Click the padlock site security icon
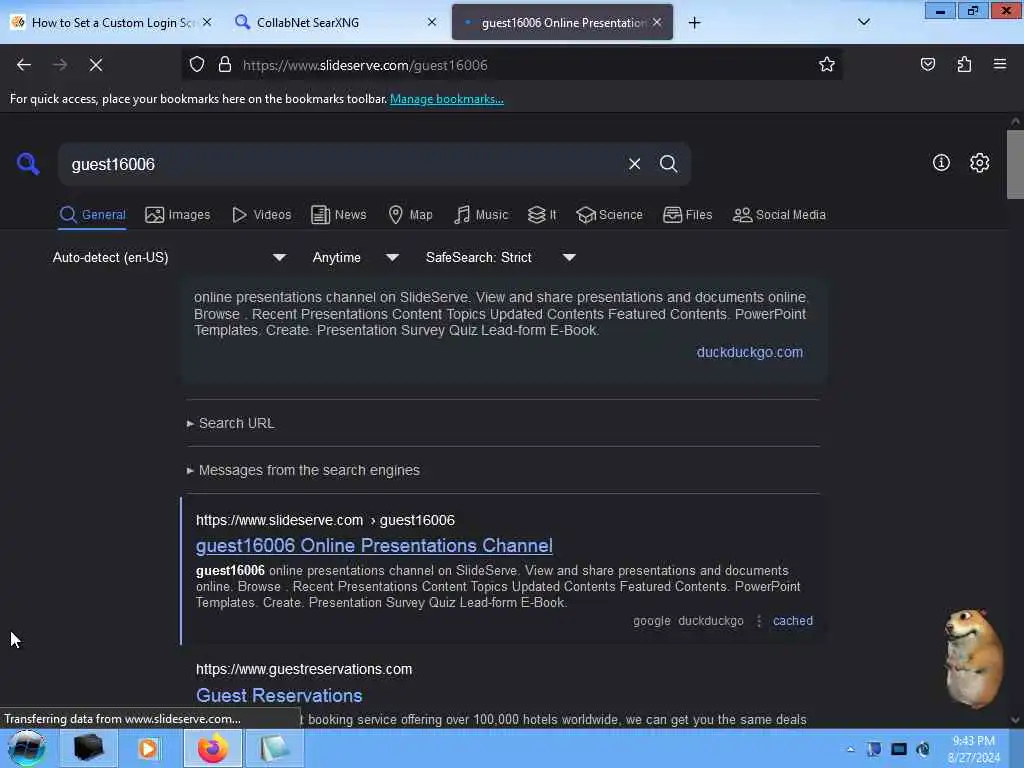Viewport: 1024px width, 768px height. pos(225,65)
